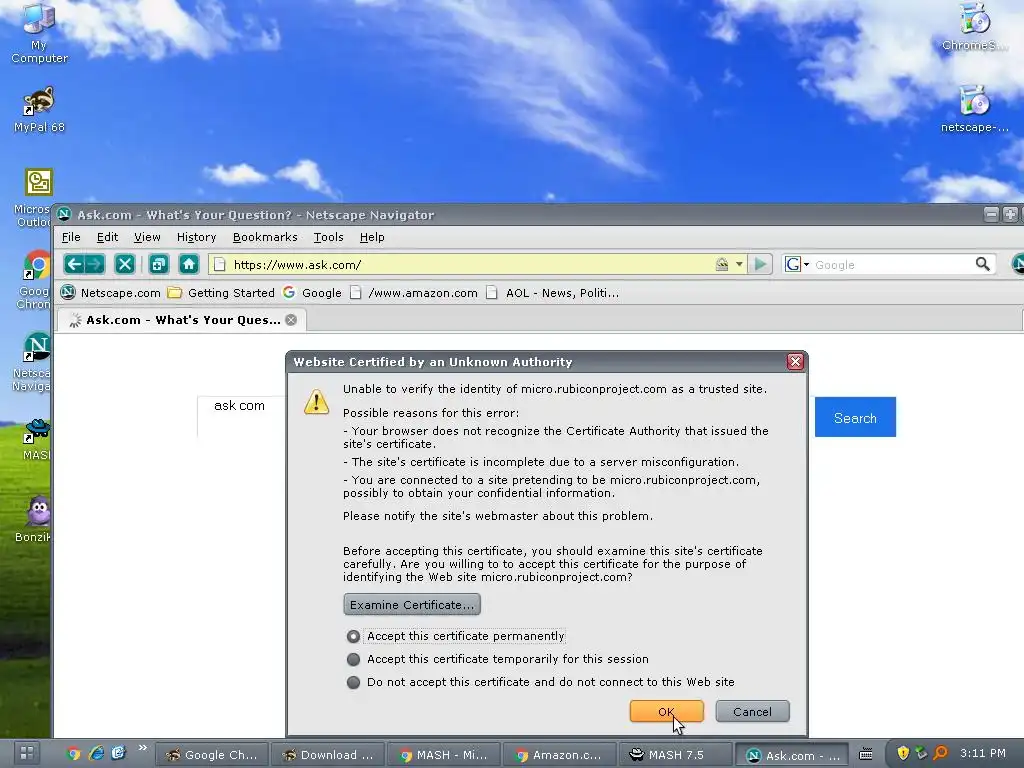The width and height of the screenshot is (1024, 768).
Task: Click the keyboard icon on the taskbar
Action: [865, 754]
